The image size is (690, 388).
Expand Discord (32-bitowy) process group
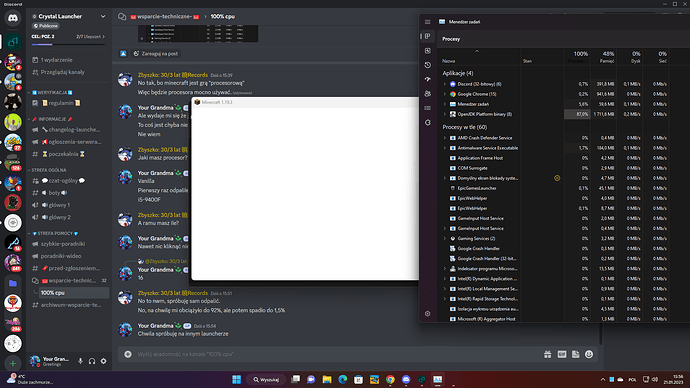pyautogui.click(x=444, y=84)
